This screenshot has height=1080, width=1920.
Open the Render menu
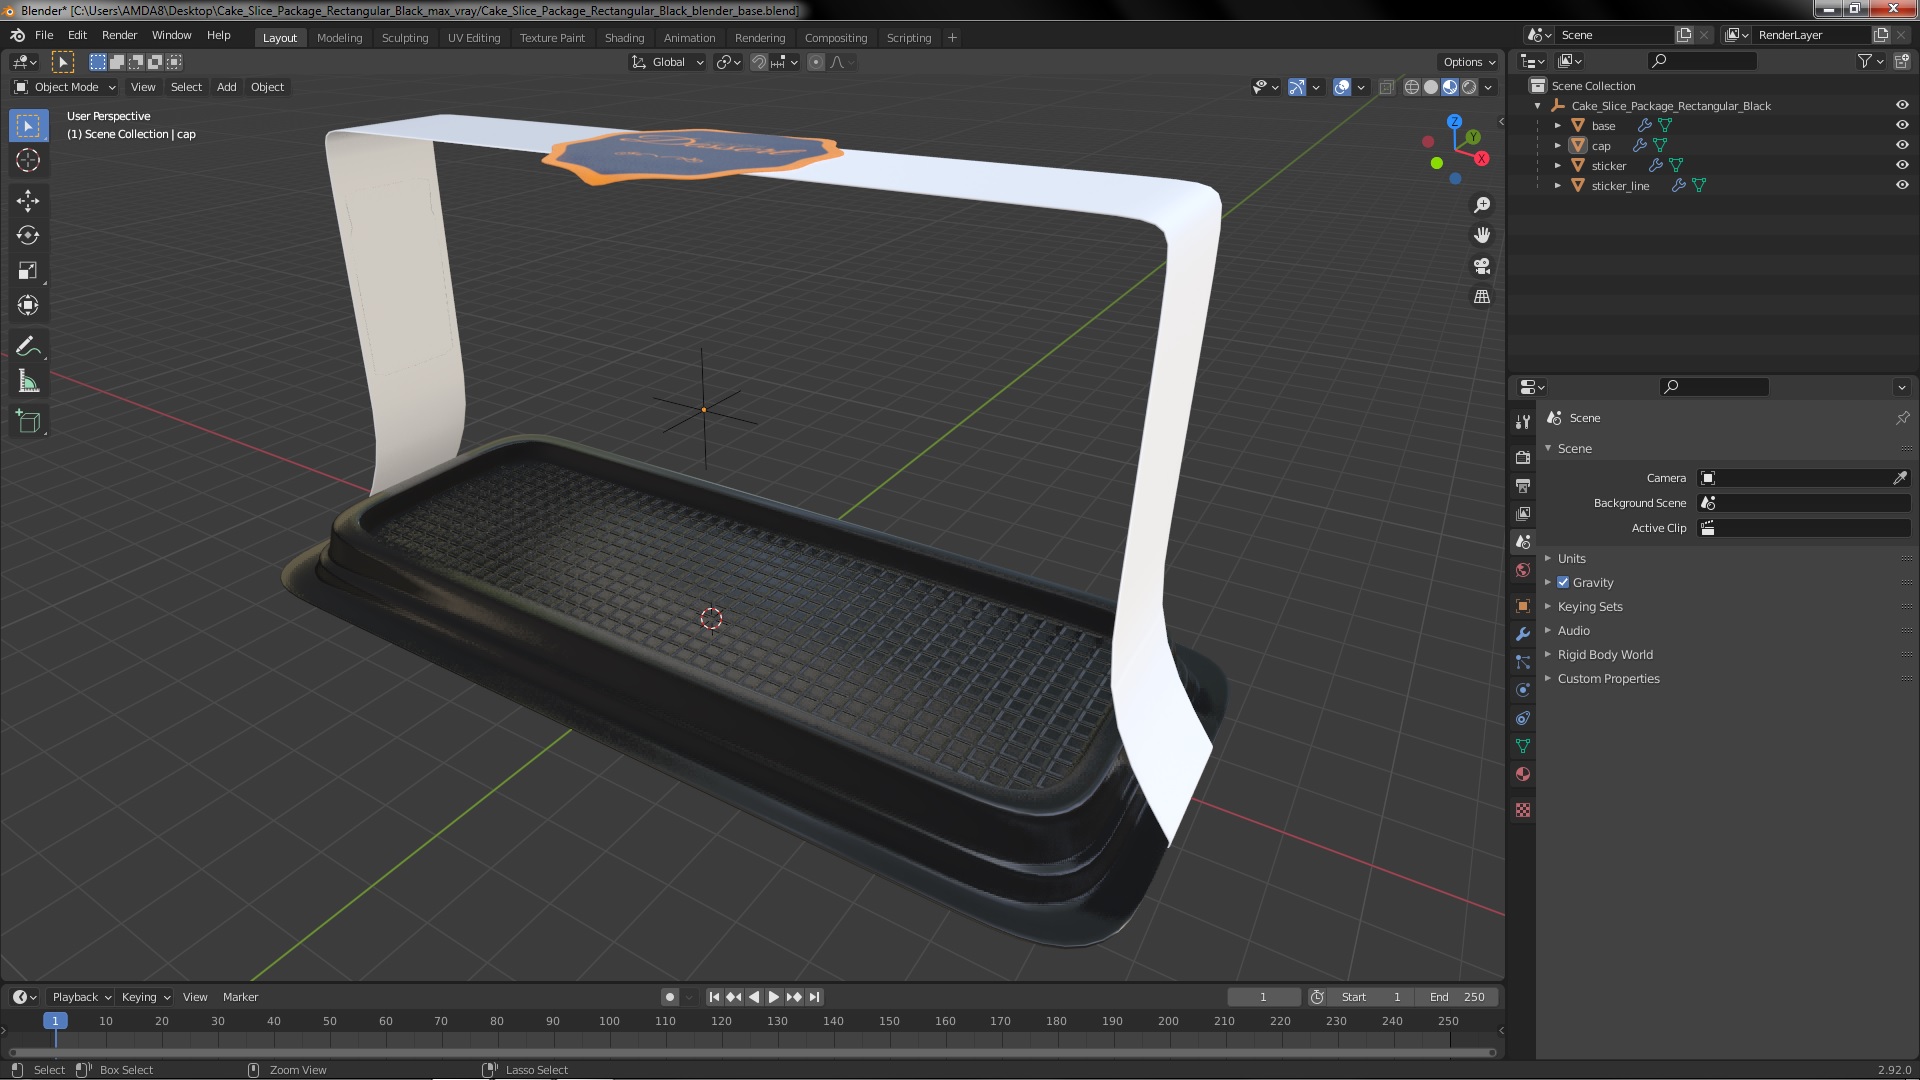click(x=119, y=35)
